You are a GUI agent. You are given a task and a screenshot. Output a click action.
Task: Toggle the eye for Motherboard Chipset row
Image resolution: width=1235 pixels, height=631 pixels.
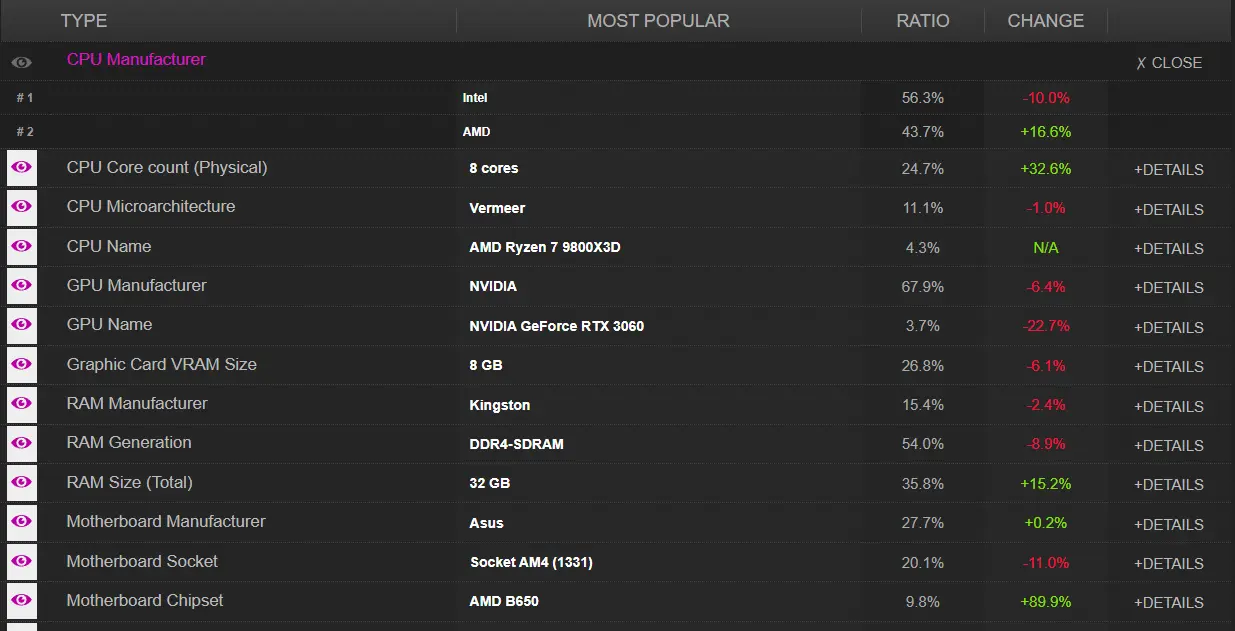(21, 601)
